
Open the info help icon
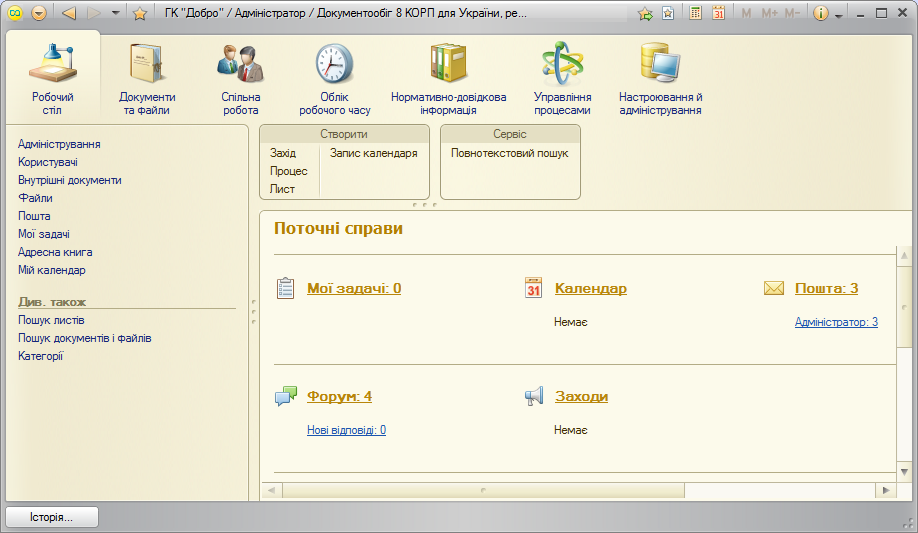tap(821, 13)
